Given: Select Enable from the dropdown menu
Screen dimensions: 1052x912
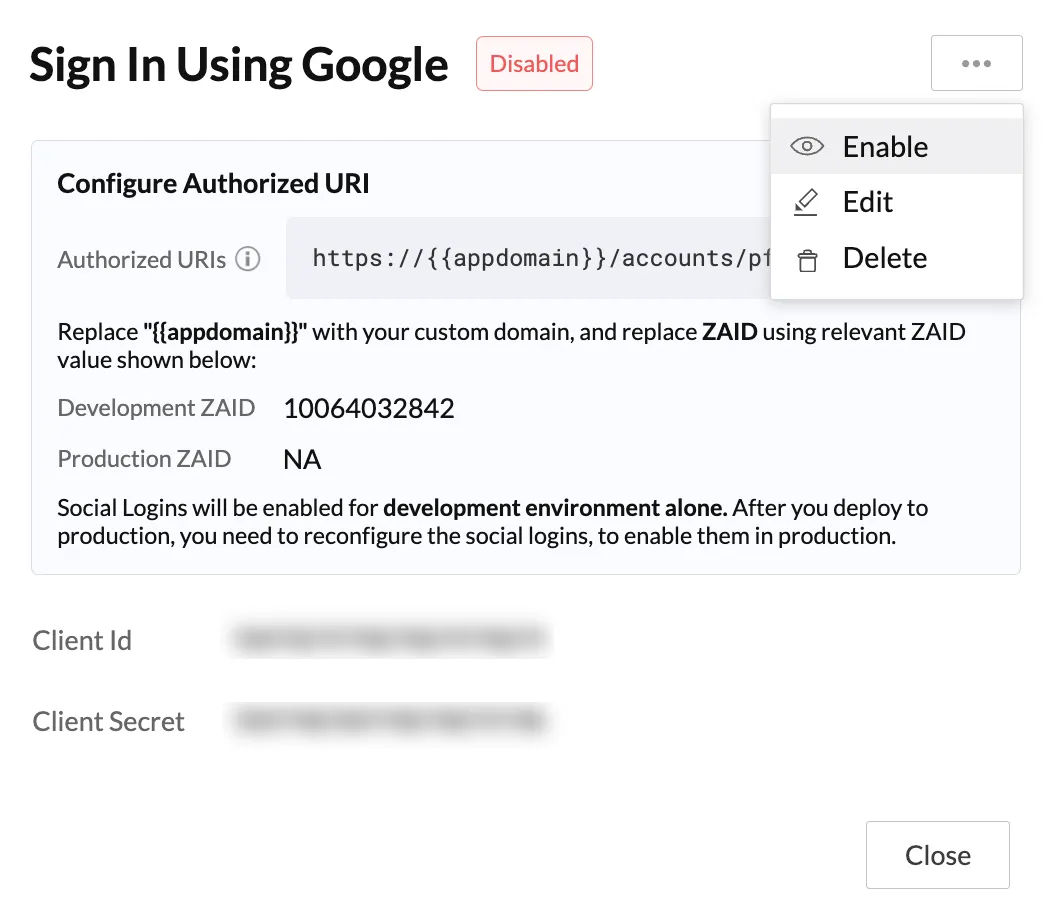Looking at the screenshot, I should (x=896, y=146).
